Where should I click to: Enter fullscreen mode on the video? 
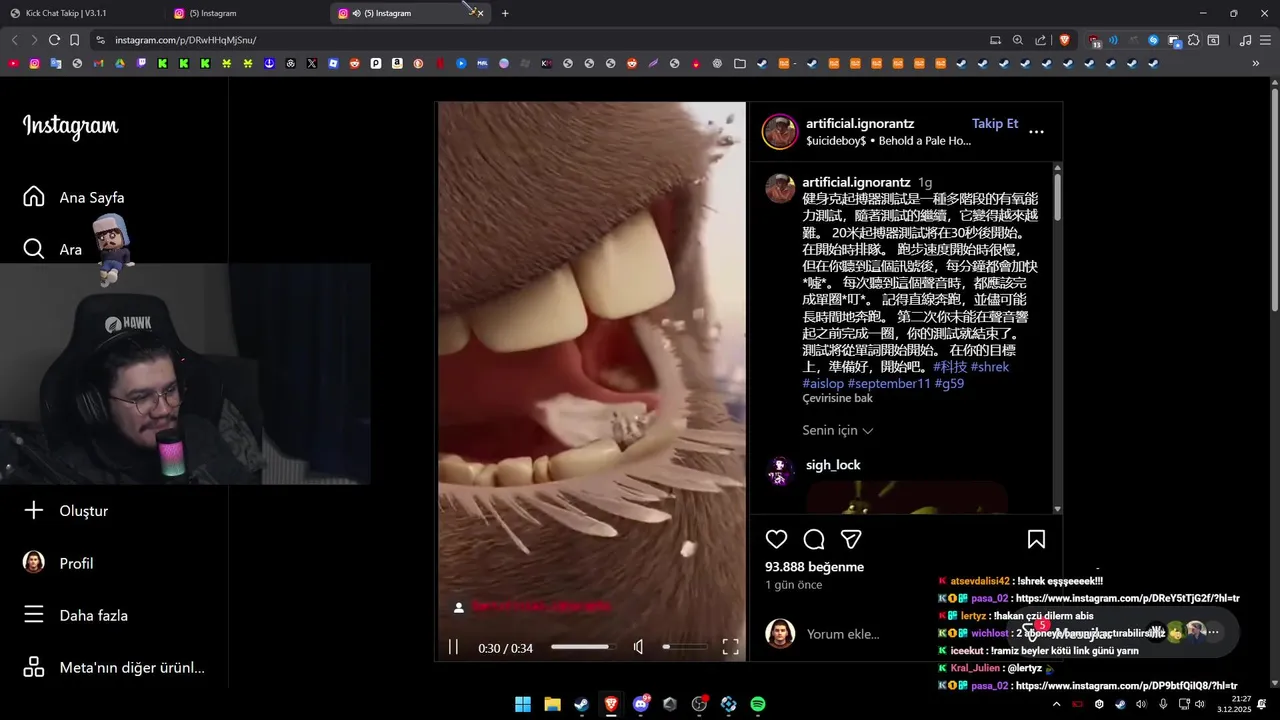pyautogui.click(x=730, y=647)
